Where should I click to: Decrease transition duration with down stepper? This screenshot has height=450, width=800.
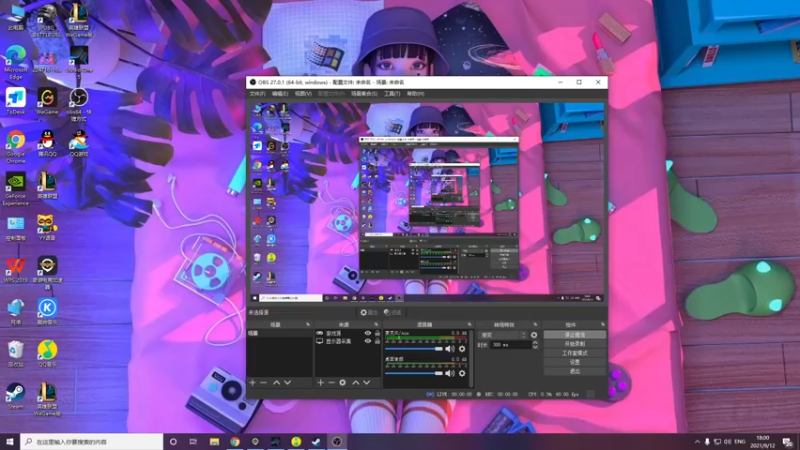click(535, 347)
